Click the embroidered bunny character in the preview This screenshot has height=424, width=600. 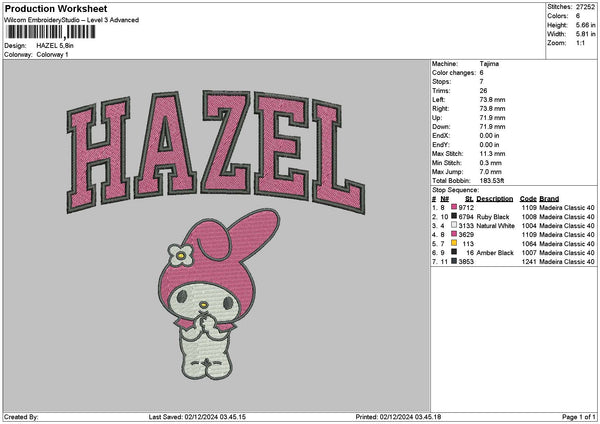(218, 294)
